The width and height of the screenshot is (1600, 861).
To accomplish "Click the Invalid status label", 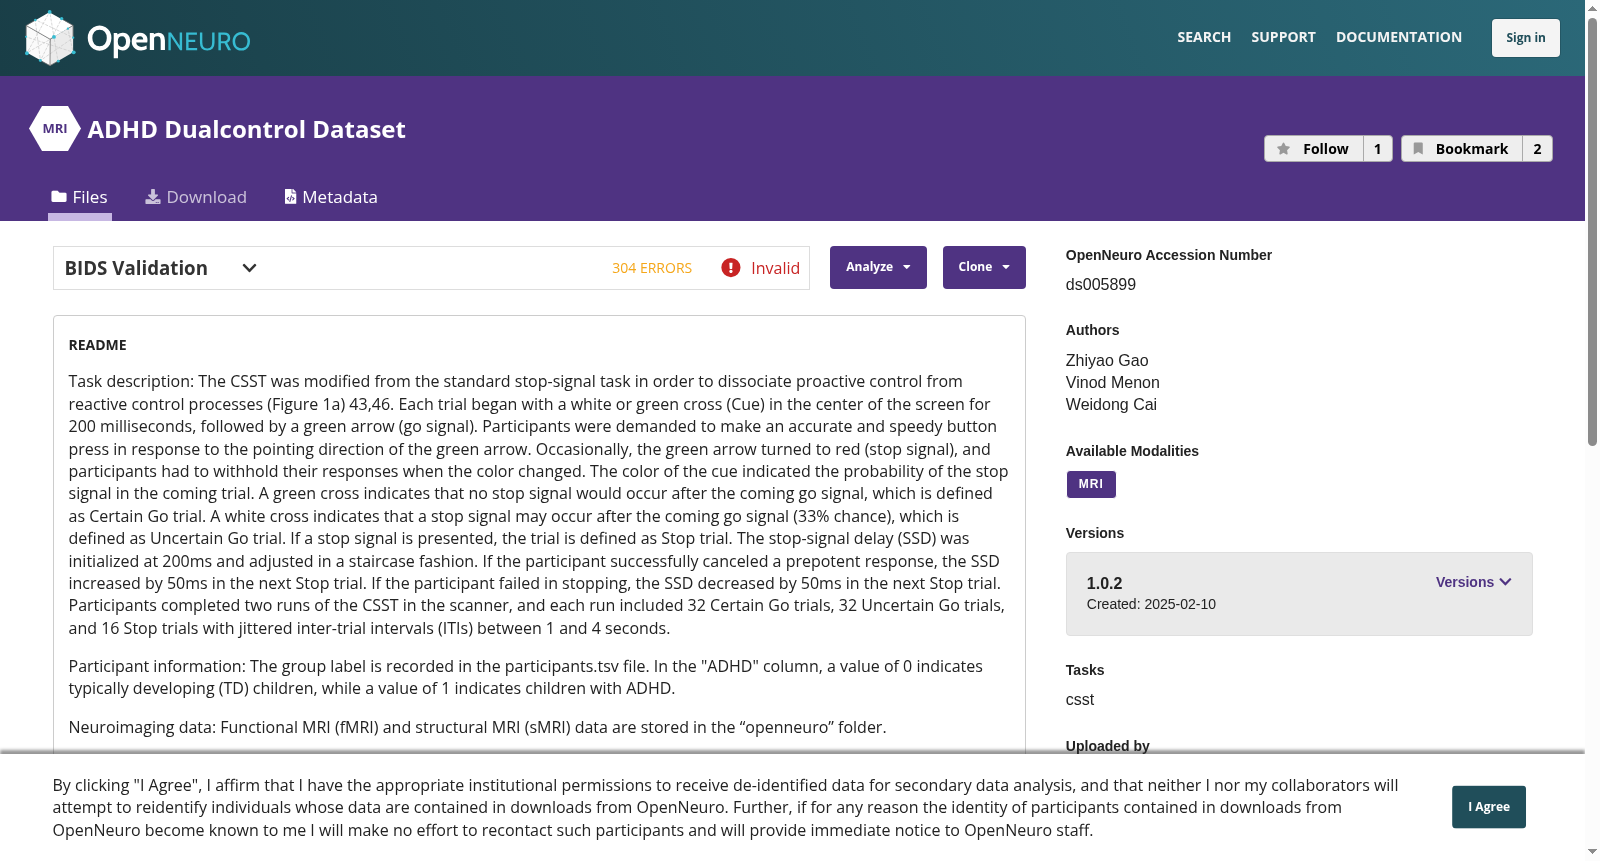I will (x=775, y=268).
